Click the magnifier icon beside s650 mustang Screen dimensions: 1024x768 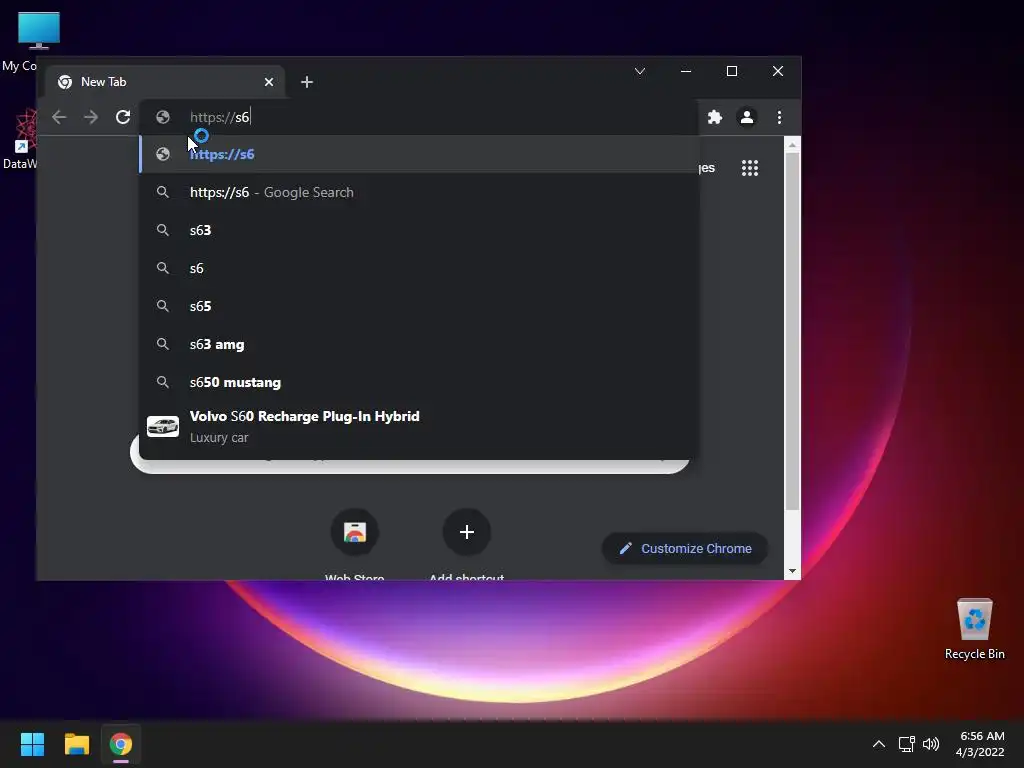(x=163, y=381)
